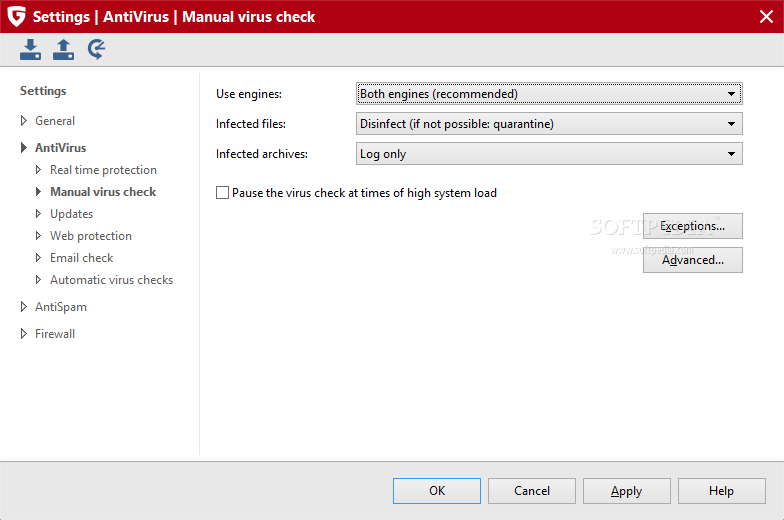Enable pause virus check at high system load
This screenshot has height=520, width=784.
point(222,192)
